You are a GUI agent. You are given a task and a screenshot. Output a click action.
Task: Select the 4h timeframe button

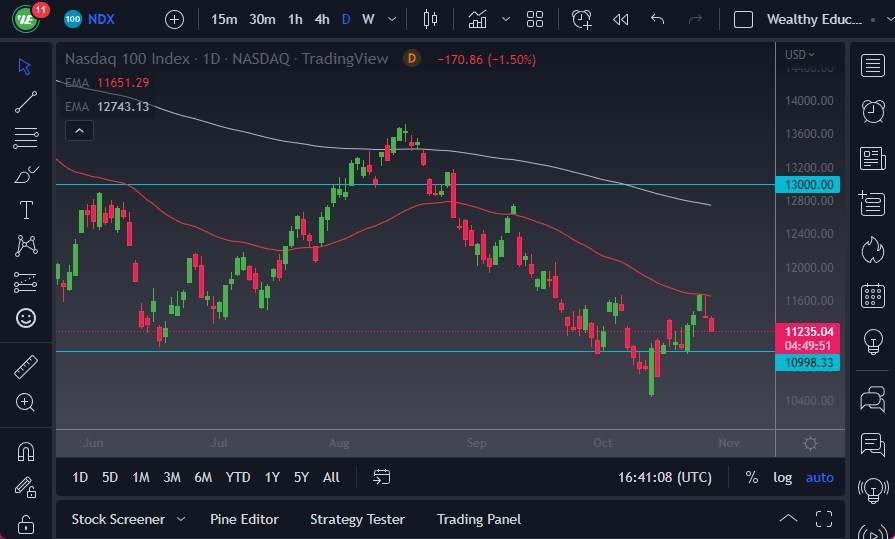coord(322,19)
